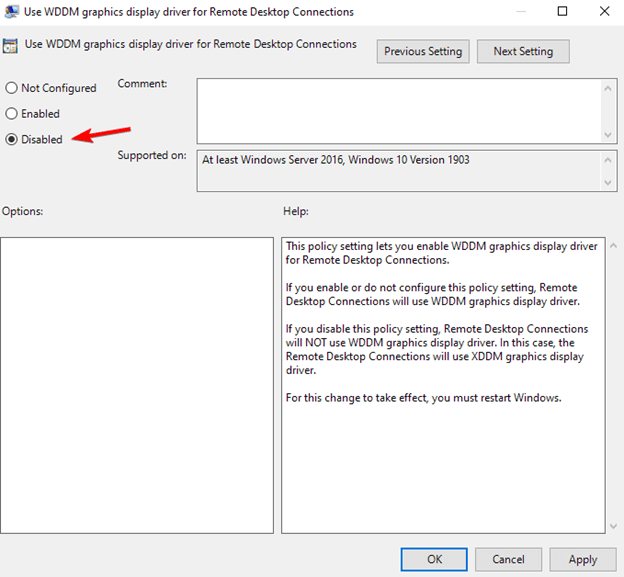624x577 pixels.
Task: Click Comment box scroll up arrow
Action: 608,88
